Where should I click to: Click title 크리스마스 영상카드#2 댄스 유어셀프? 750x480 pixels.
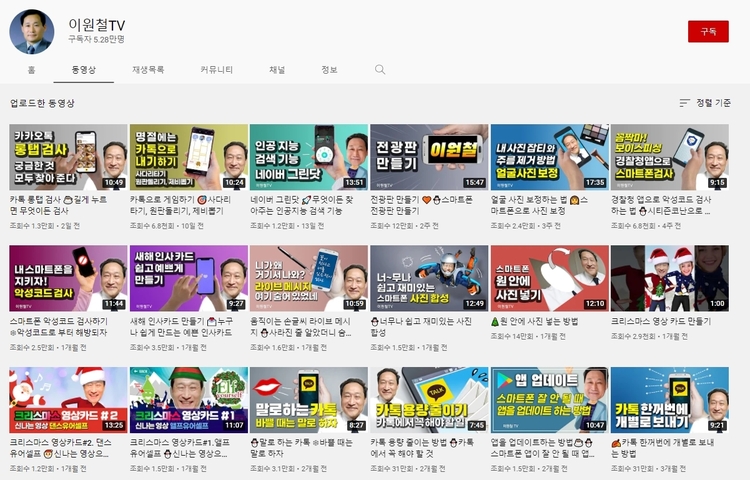click(60, 448)
